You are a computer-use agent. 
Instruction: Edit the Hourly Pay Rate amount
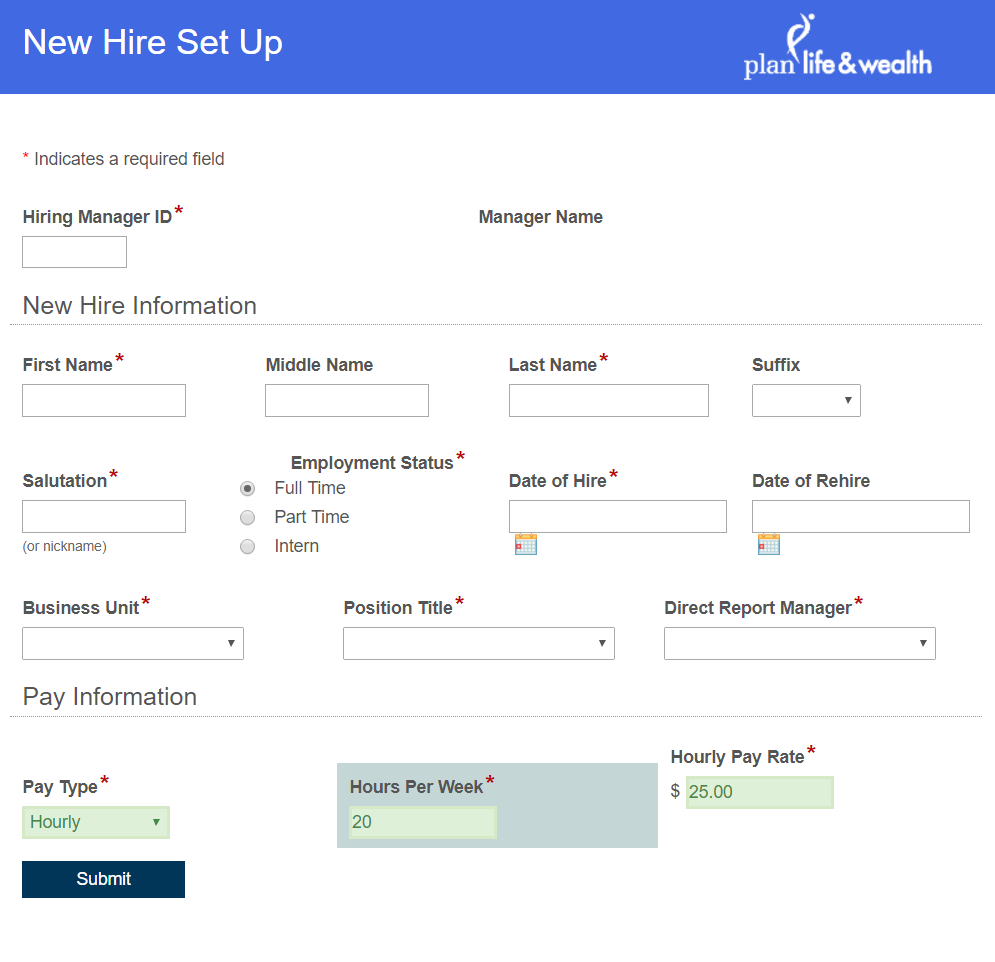(759, 793)
